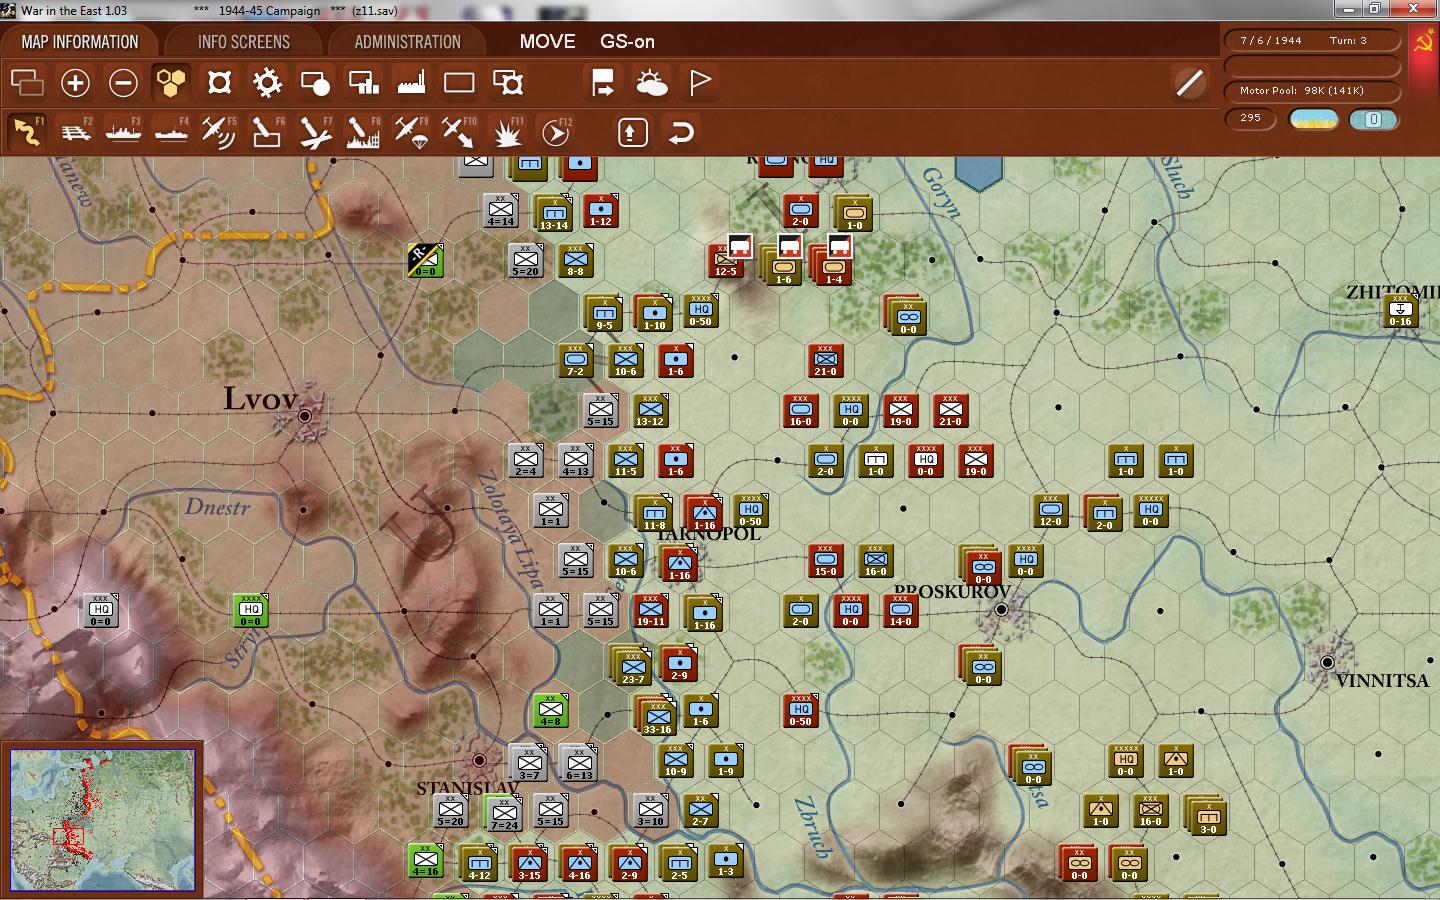The width and height of the screenshot is (1440, 900).
Task: Click the plain rectangle toolbar icon
Action: 459,82
